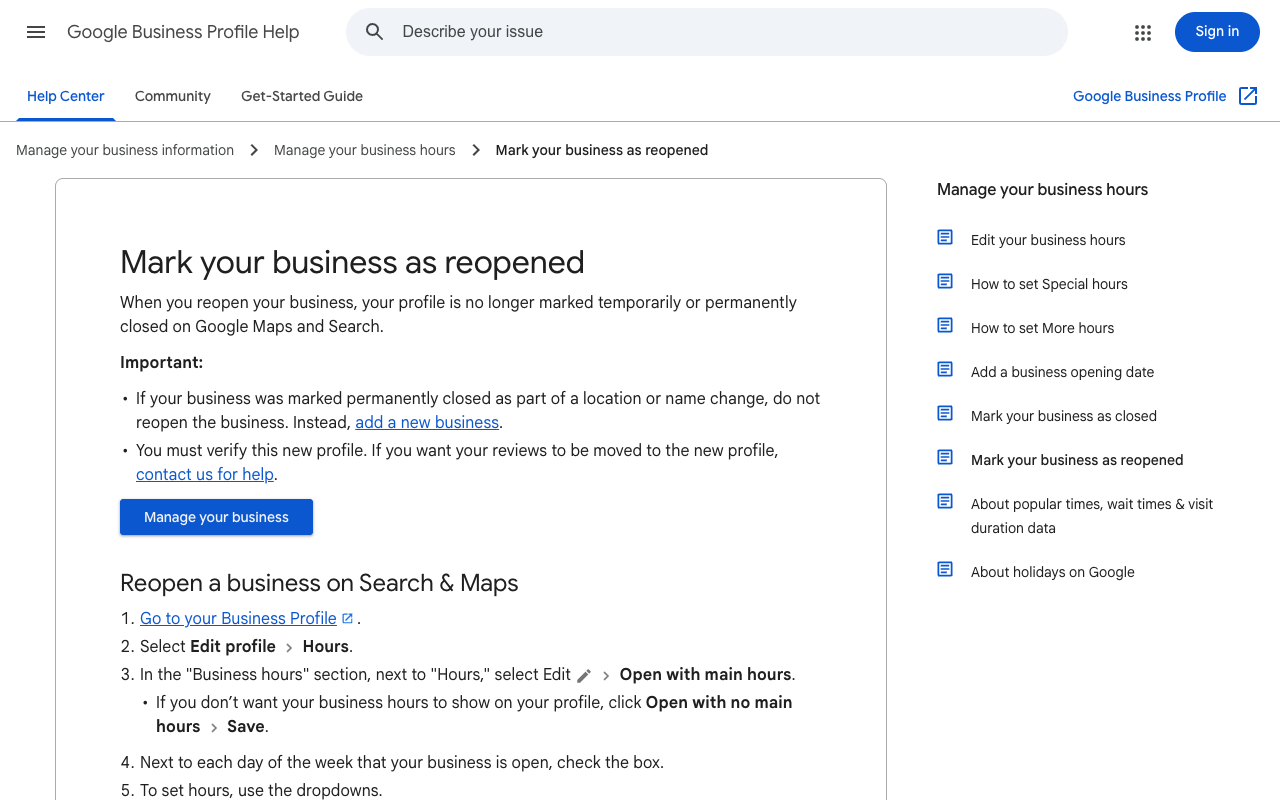
Task: Click the article icon beside Edit your business hours
Action: [945, 237]
